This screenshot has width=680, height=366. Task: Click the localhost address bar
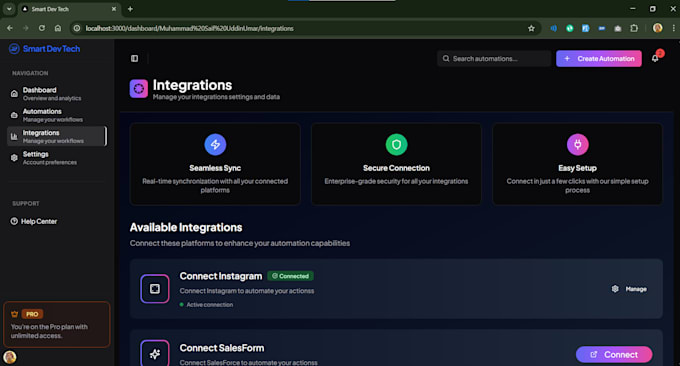coord(304,28)
